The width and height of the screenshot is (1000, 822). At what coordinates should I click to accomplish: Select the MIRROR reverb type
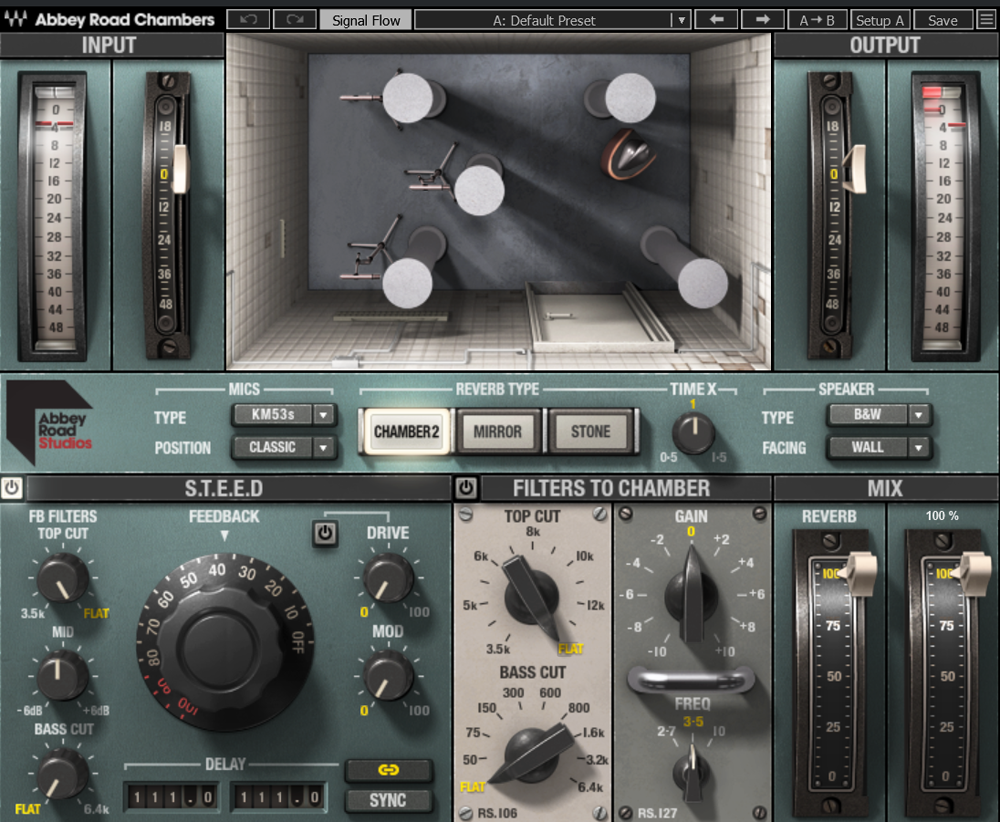point(497,432)
